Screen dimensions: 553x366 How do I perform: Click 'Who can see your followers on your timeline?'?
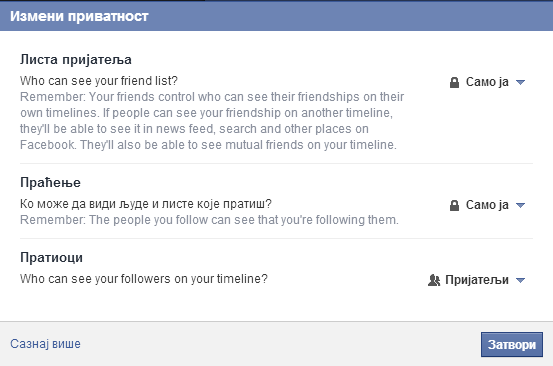pos(144,279)
